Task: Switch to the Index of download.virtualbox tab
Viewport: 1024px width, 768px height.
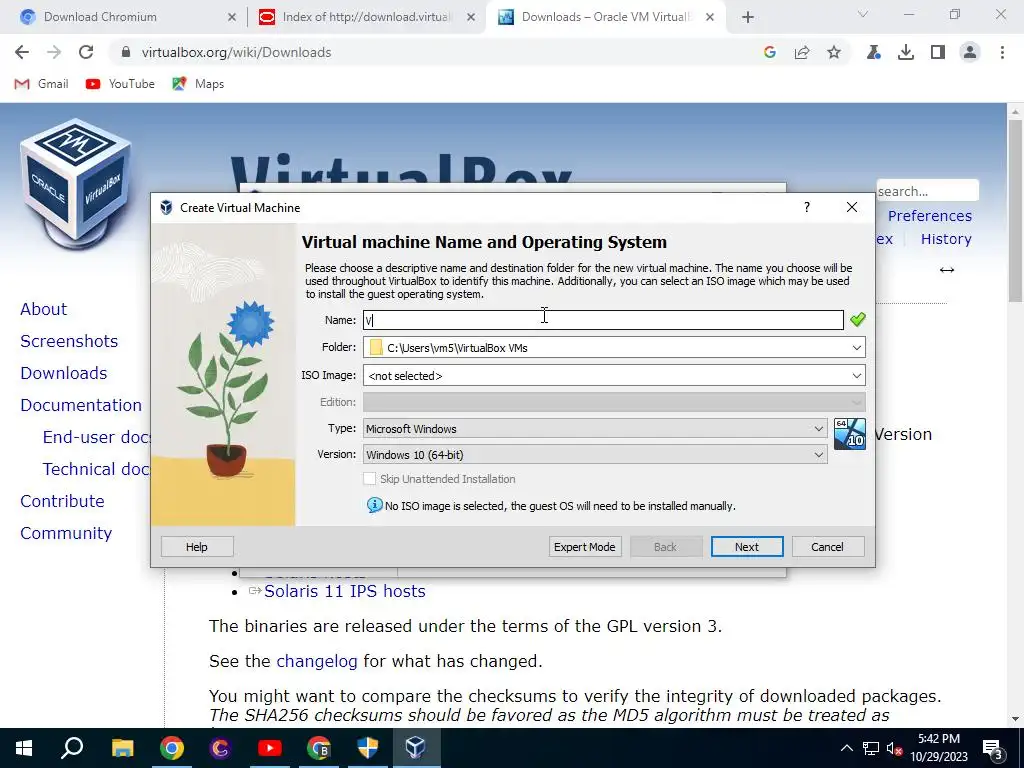Action: pyautogui.click(x=367, y=17)
